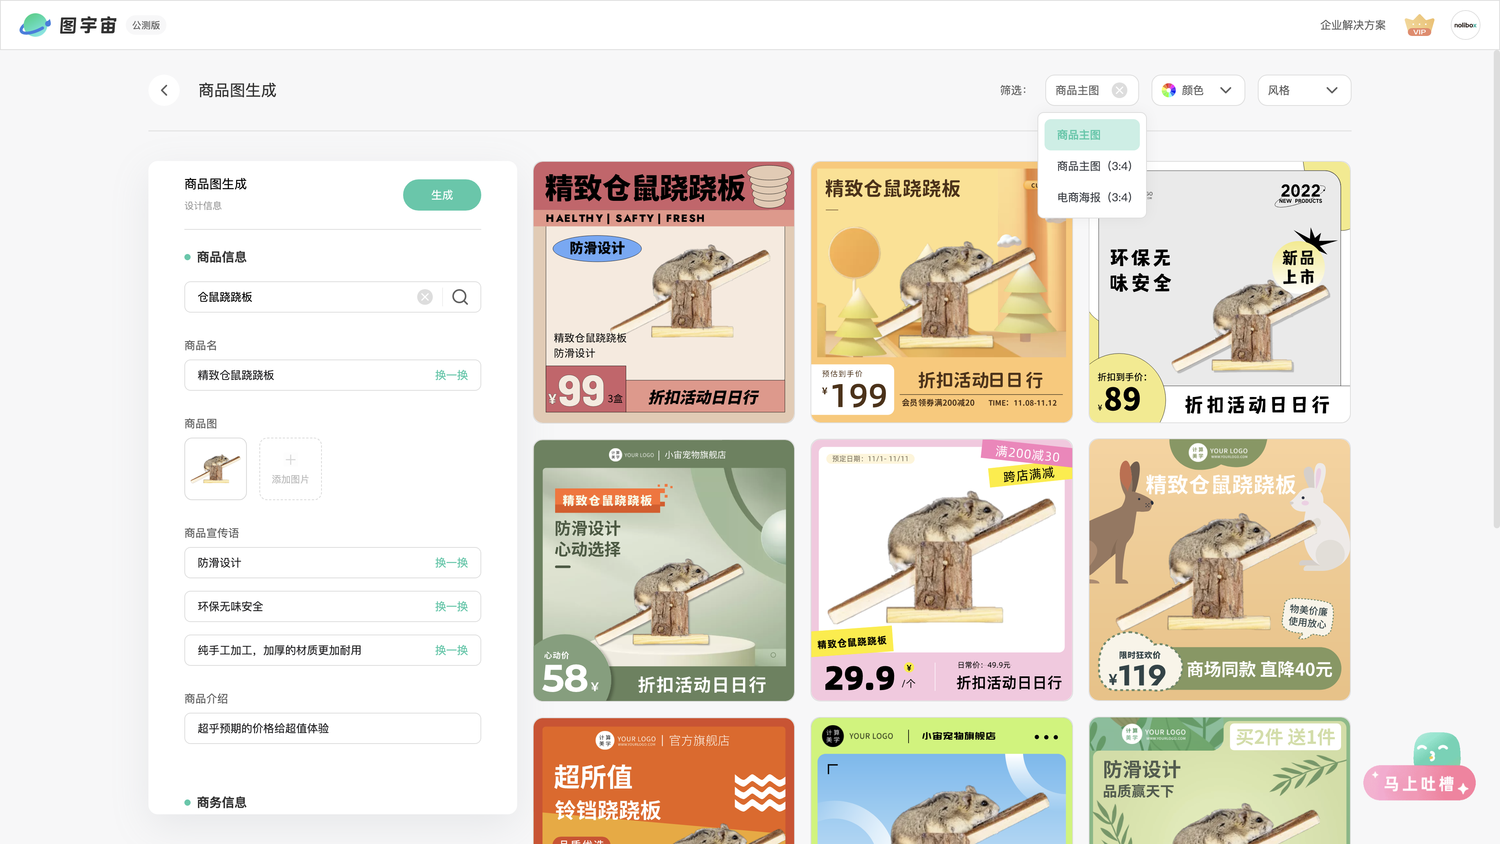This screenshot has height=844, width=1500.
Task: Open the yellow ¥199 template
Action: (942, 292)
